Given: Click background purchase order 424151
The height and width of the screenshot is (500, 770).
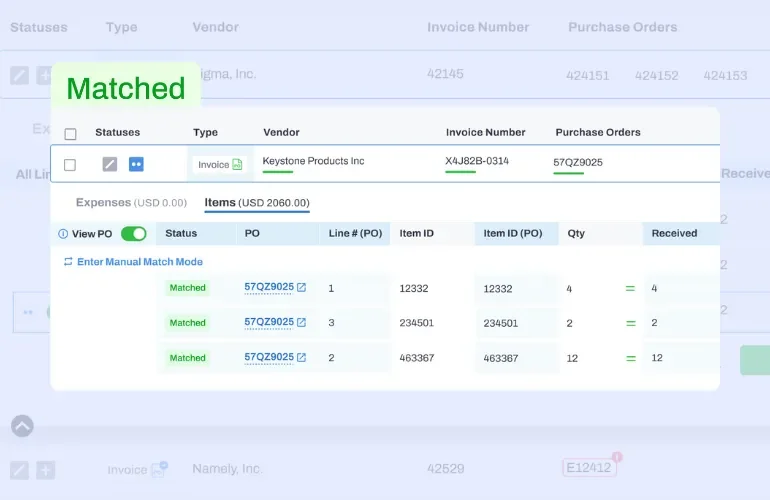Looking at the screenshot, I should point(587,76).
